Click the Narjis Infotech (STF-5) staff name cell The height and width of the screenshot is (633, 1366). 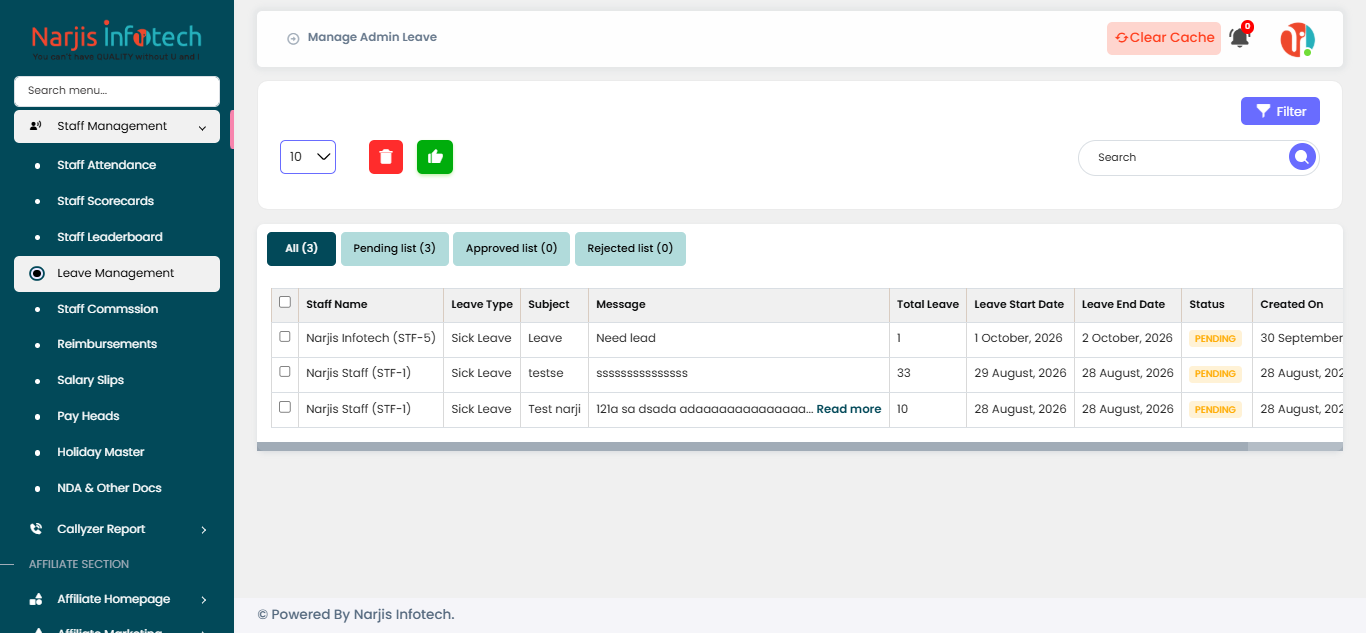click(x=371, y=338)
